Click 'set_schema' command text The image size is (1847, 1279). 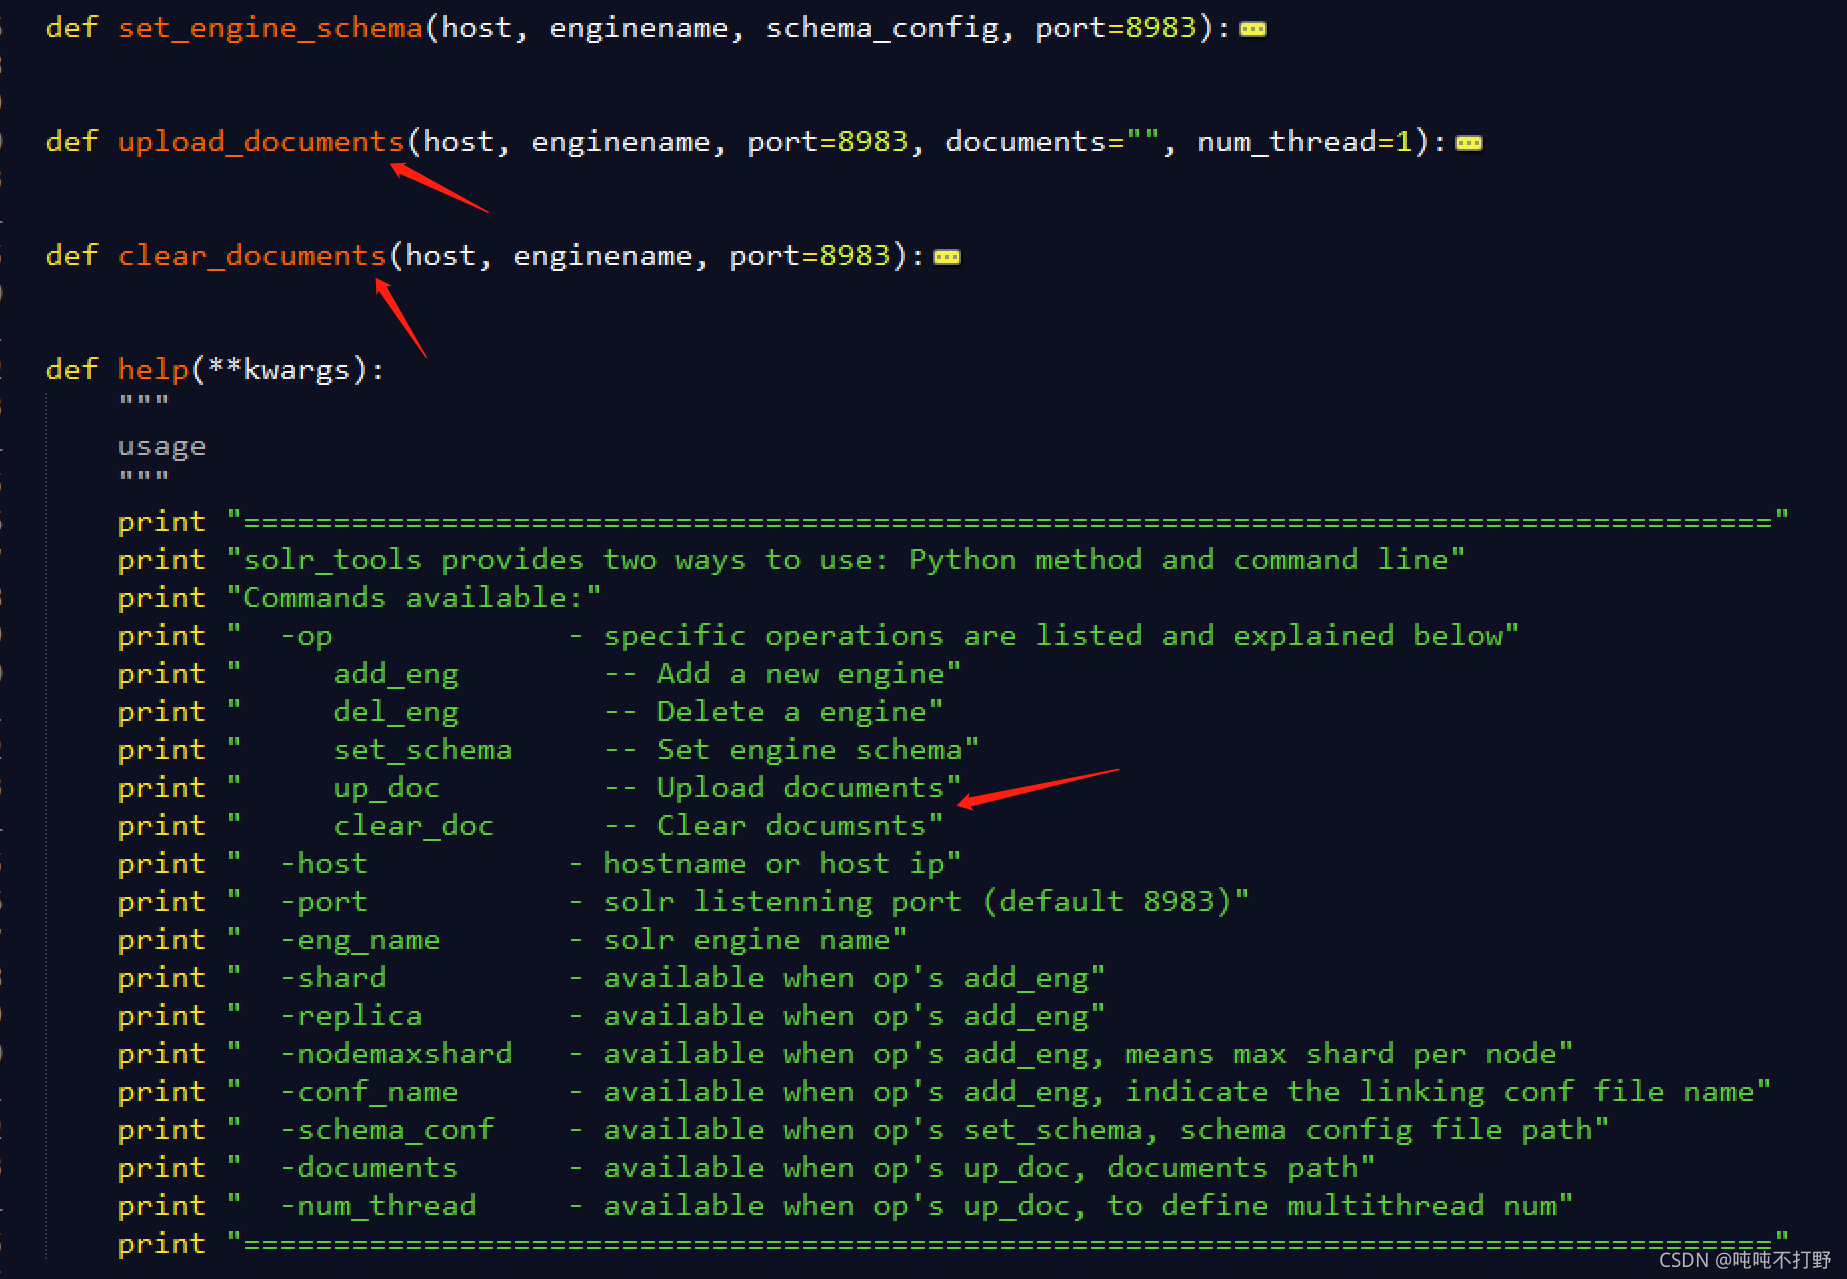pos(423,750)
